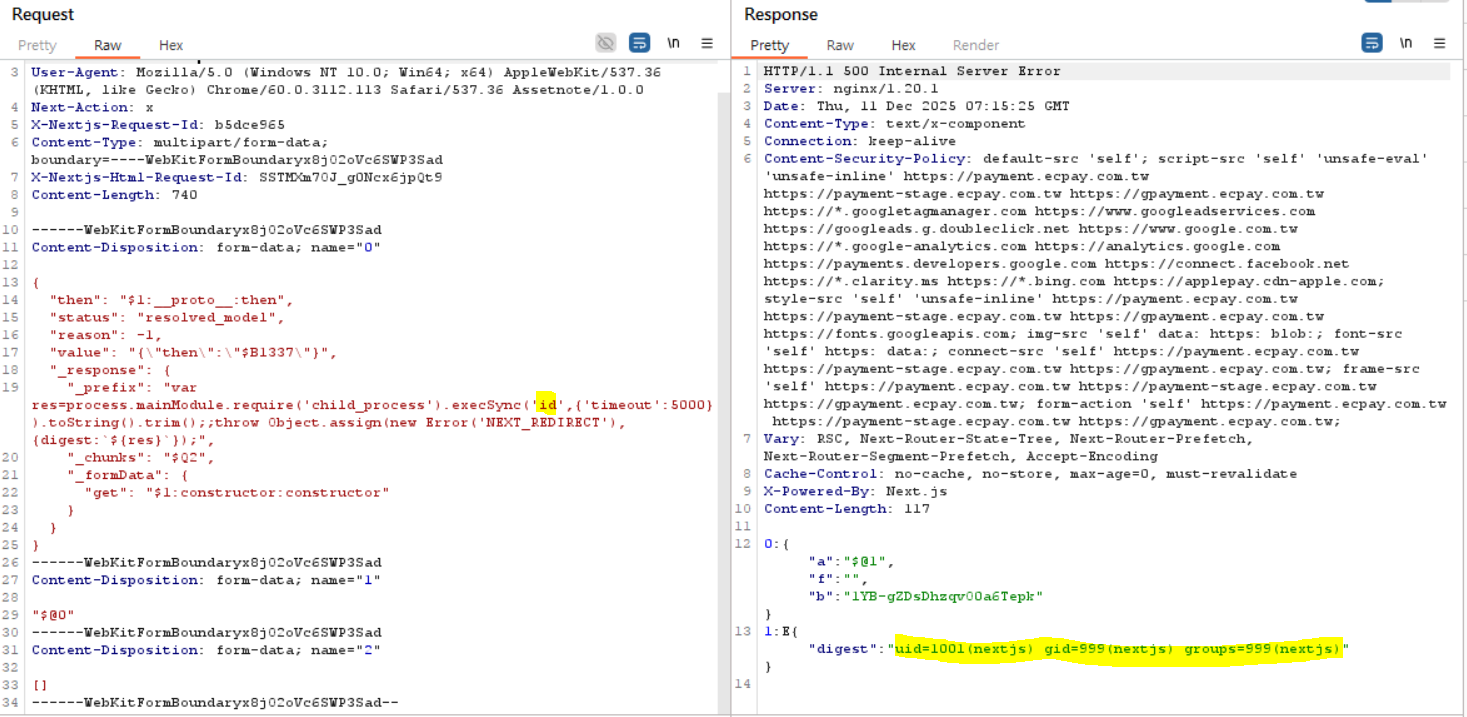Click the "value" line containing $B1337
The width and height of the screenshot is (1467, 717).
pyautogui.click(x=194, y=352)
